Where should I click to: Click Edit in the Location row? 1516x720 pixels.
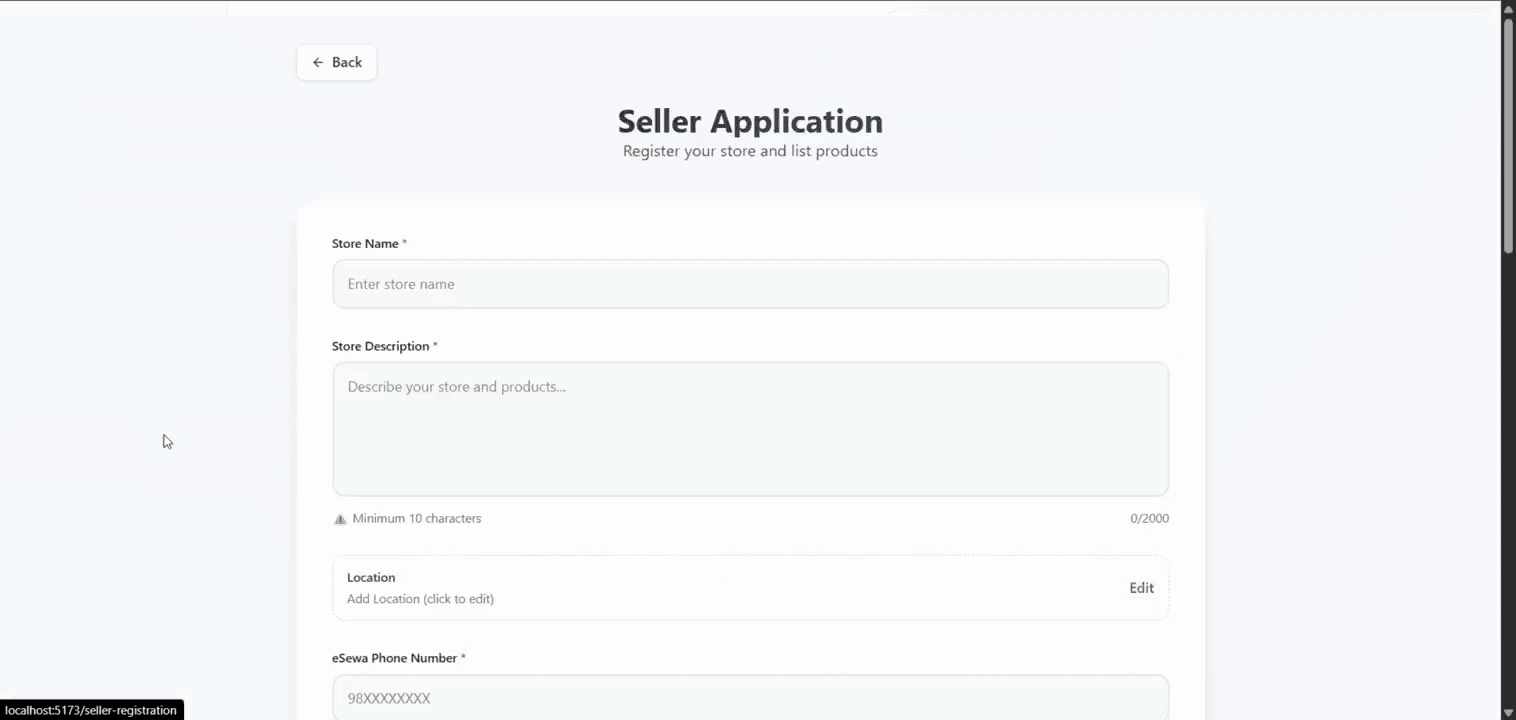pos(1141,588)
